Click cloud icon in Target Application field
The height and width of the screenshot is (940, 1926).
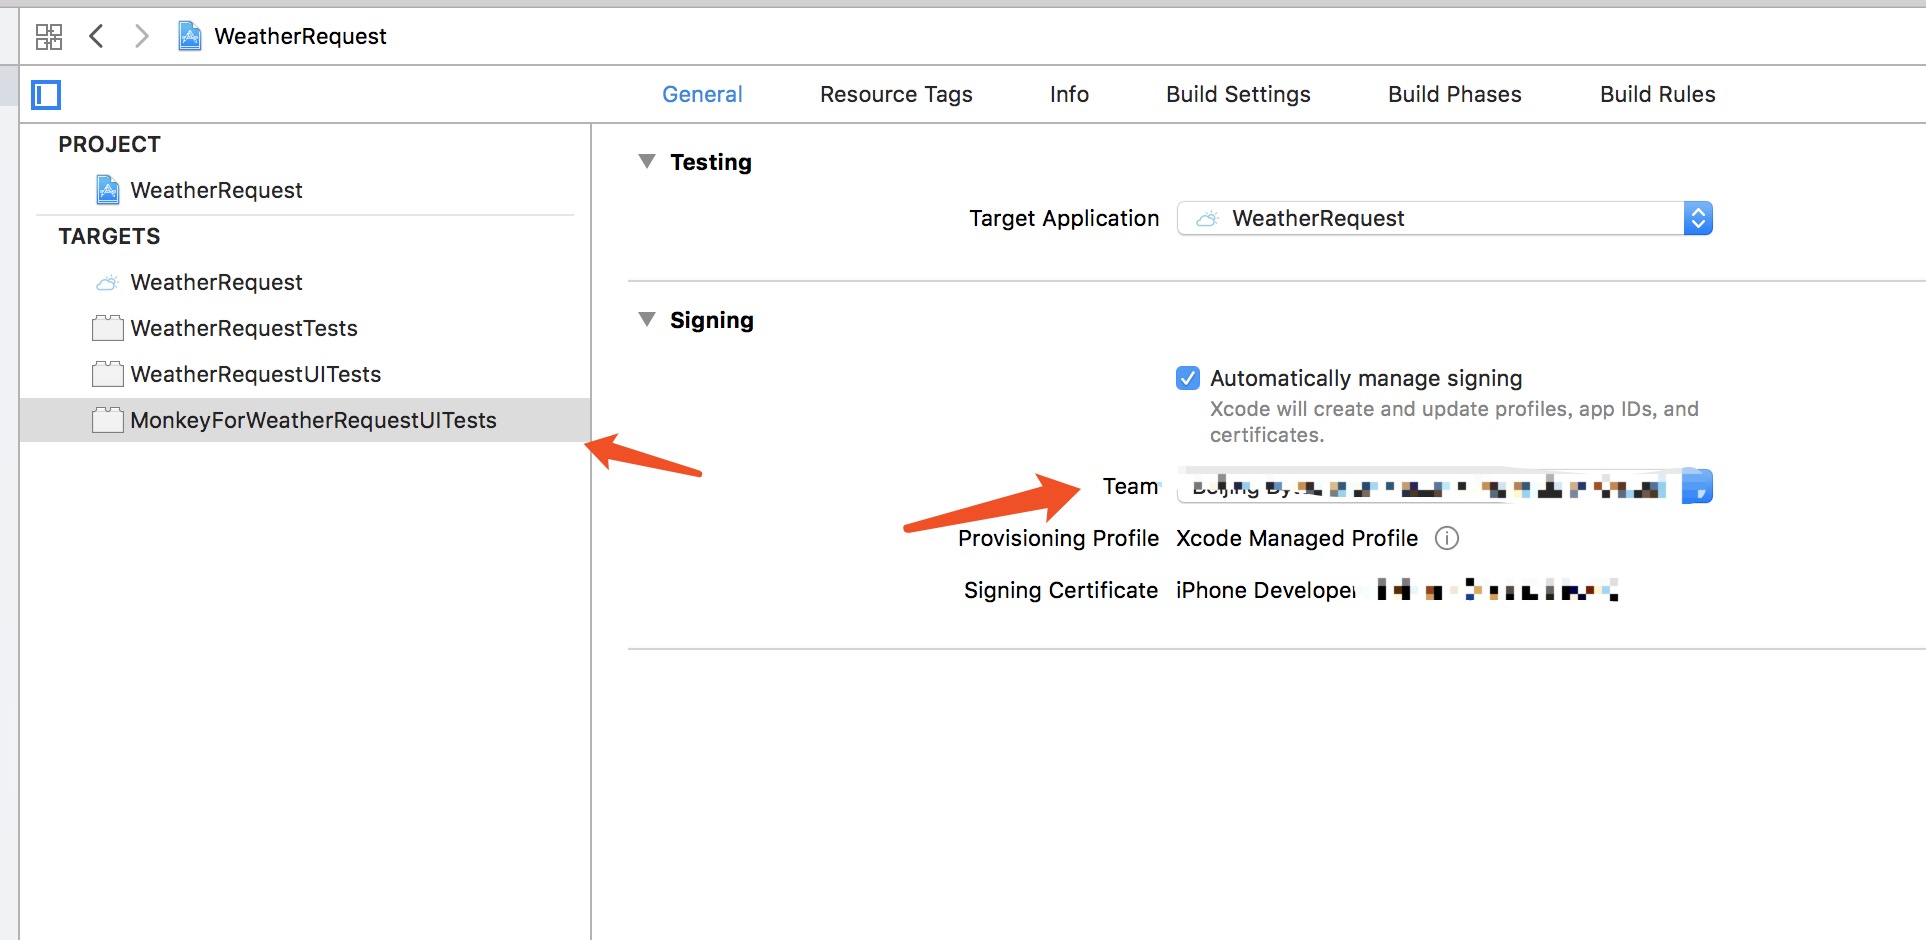pyautogui.click(x=1208, y=219)
